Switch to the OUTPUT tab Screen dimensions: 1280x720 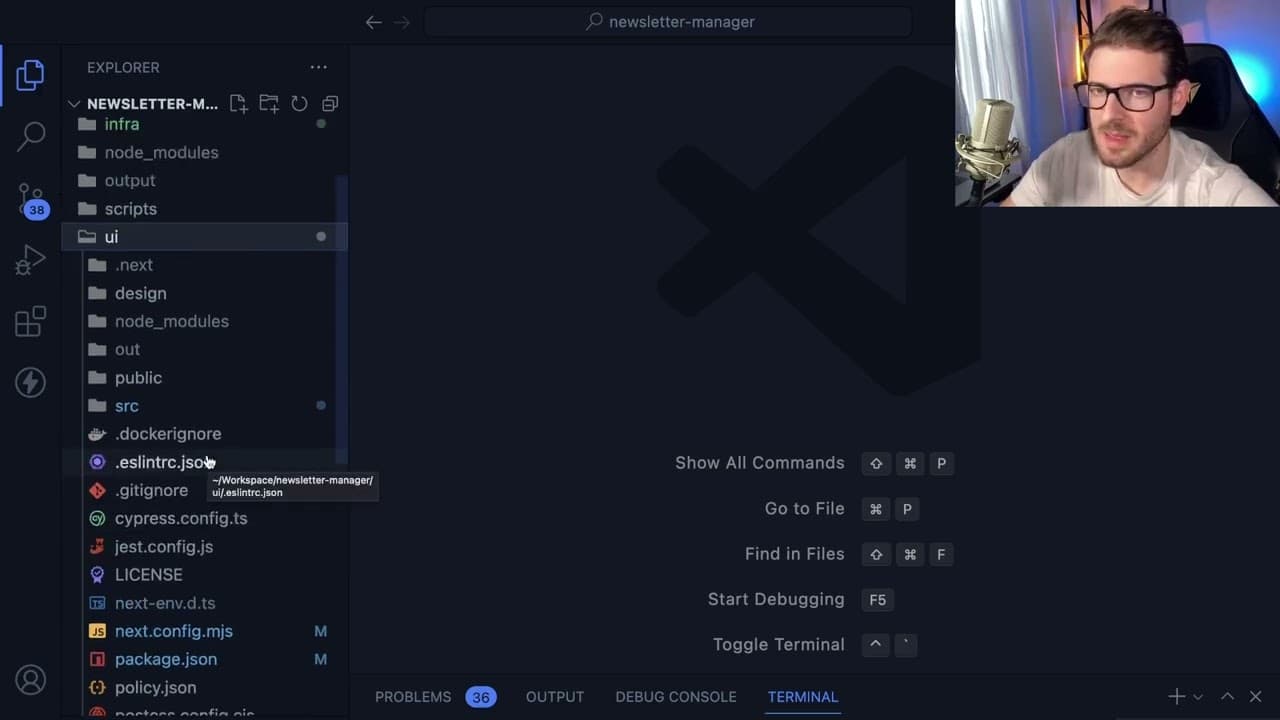click(x=555, y=697)
